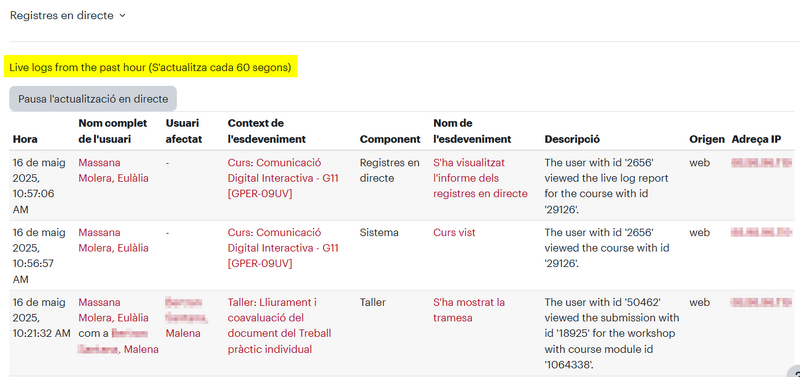The image size is (800, 377).
Task: Click the Hora column header
Action: point(25,139)
